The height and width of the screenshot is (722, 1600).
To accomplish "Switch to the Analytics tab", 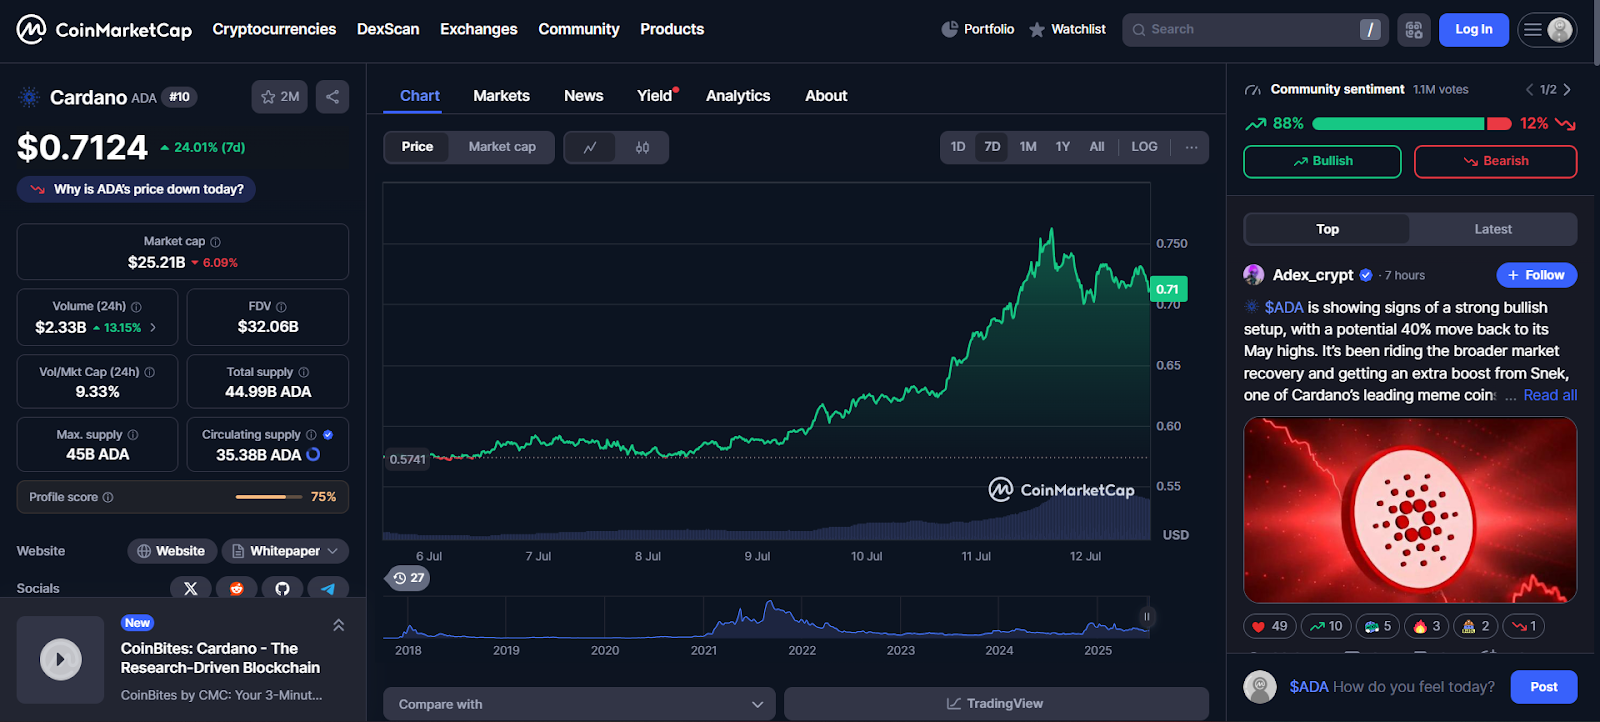I will click(x=738, y=96).
